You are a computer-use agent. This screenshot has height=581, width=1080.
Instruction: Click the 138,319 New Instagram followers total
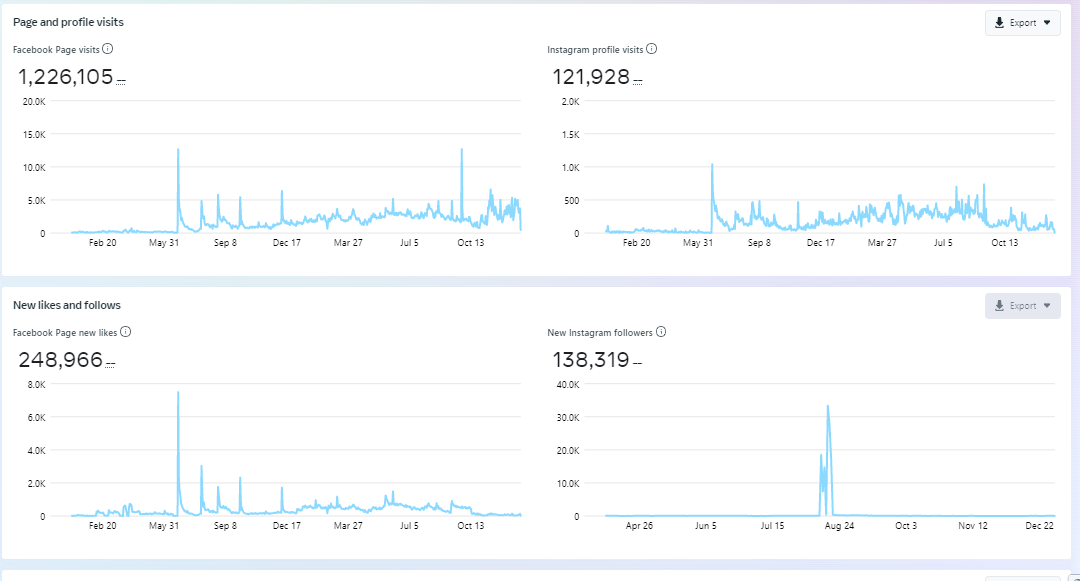[591, 360]
